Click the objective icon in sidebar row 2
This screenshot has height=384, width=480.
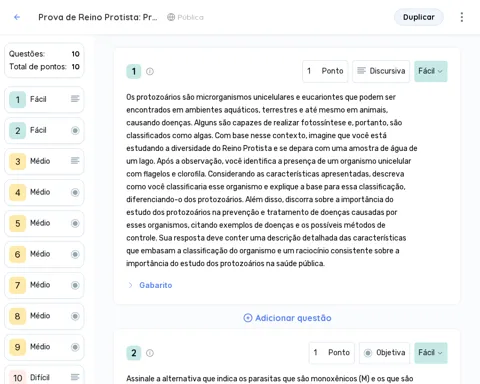(x=75, y=130)
